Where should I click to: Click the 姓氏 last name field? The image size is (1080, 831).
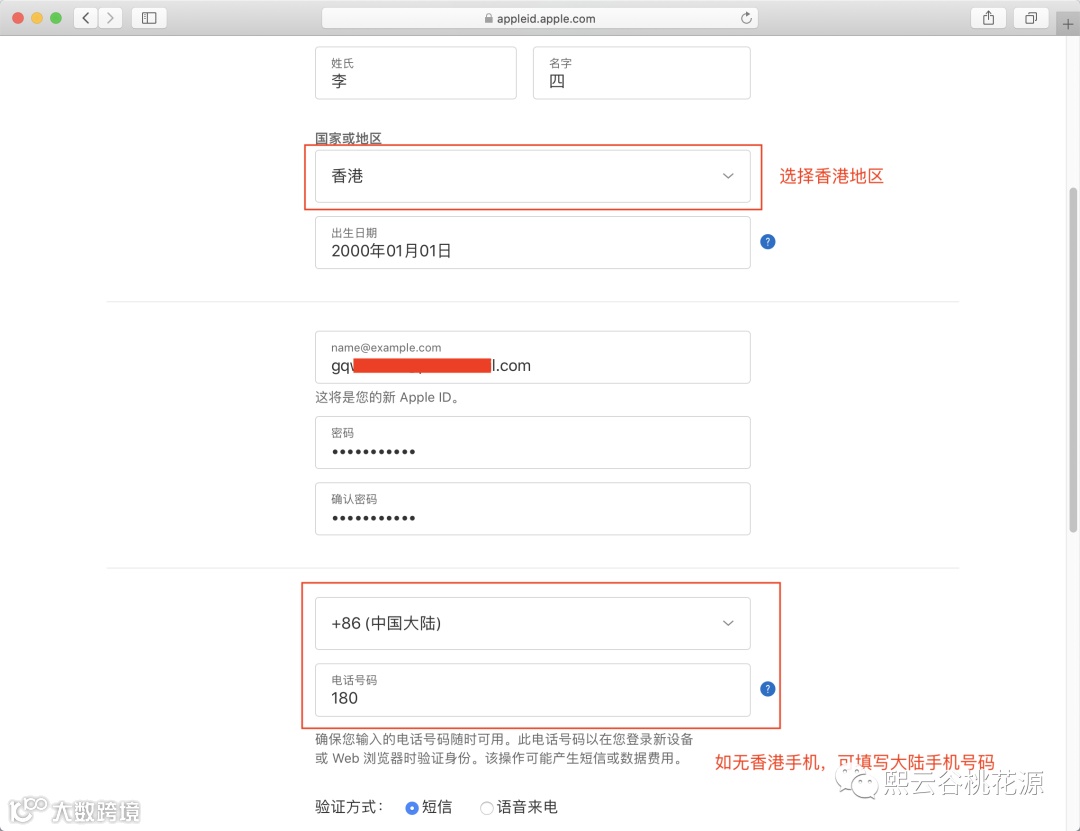[x=415, y=73]
